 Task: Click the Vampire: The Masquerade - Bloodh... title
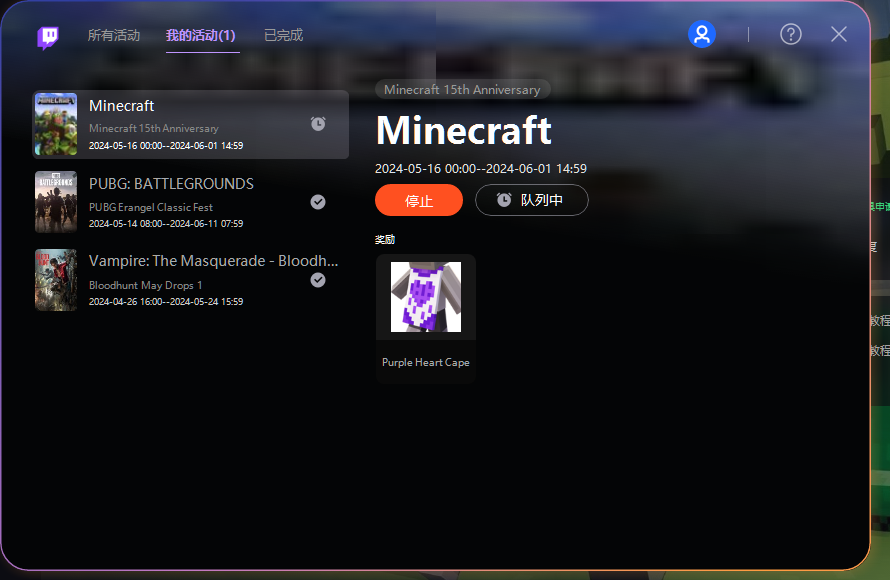tap(213, 261)
